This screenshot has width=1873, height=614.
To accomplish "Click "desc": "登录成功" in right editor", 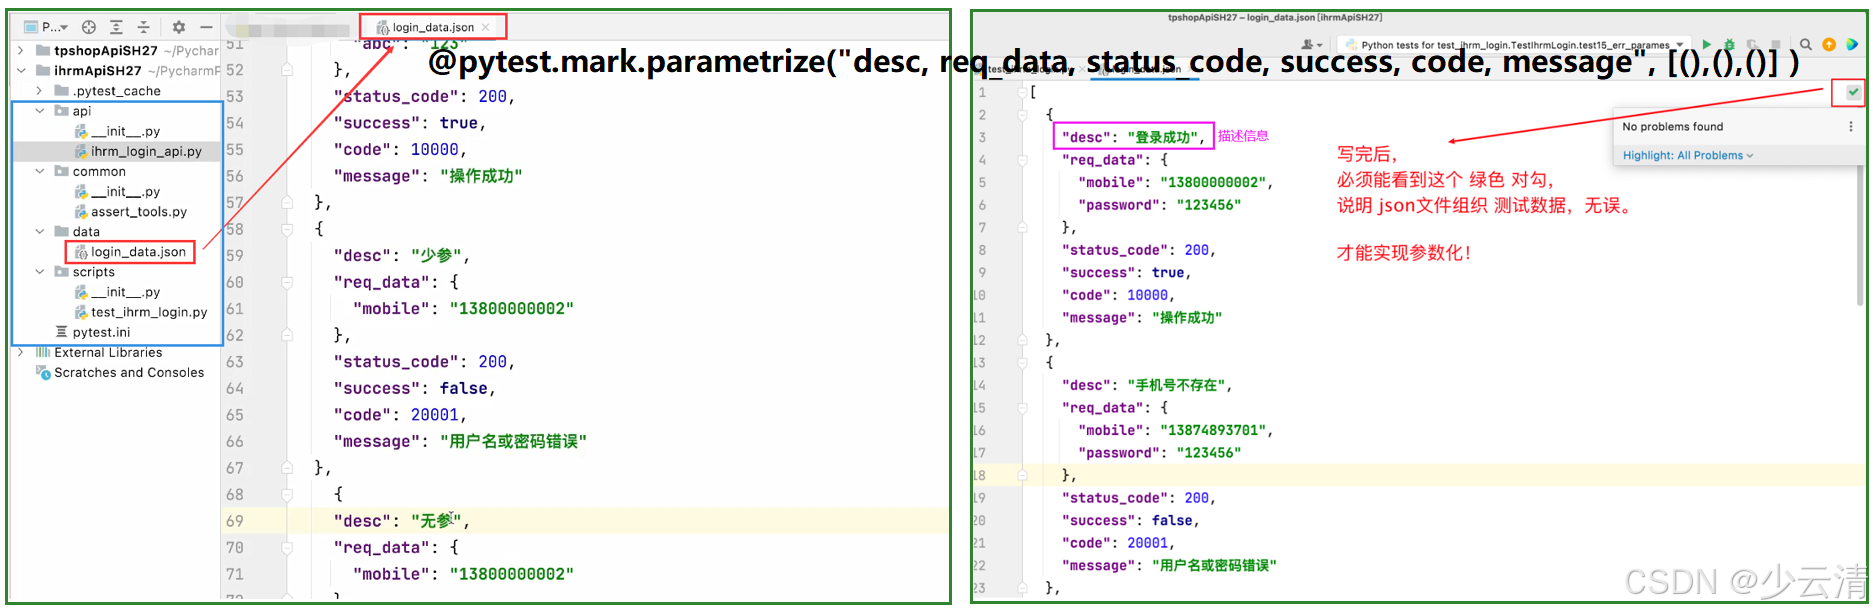I will pyautogui.click(x=1133, y=137).
